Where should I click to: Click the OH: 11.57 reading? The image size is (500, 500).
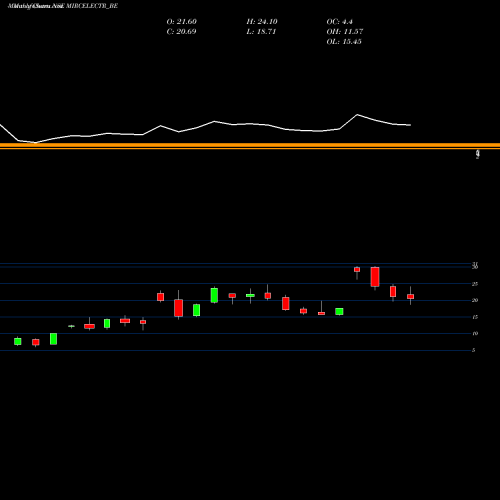click(x=345, y=32)
